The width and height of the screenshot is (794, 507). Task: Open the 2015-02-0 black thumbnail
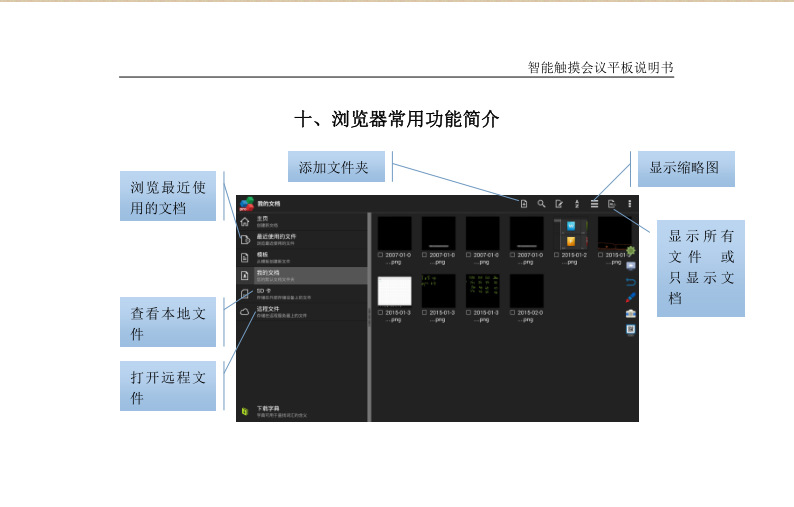click(527, 291)
